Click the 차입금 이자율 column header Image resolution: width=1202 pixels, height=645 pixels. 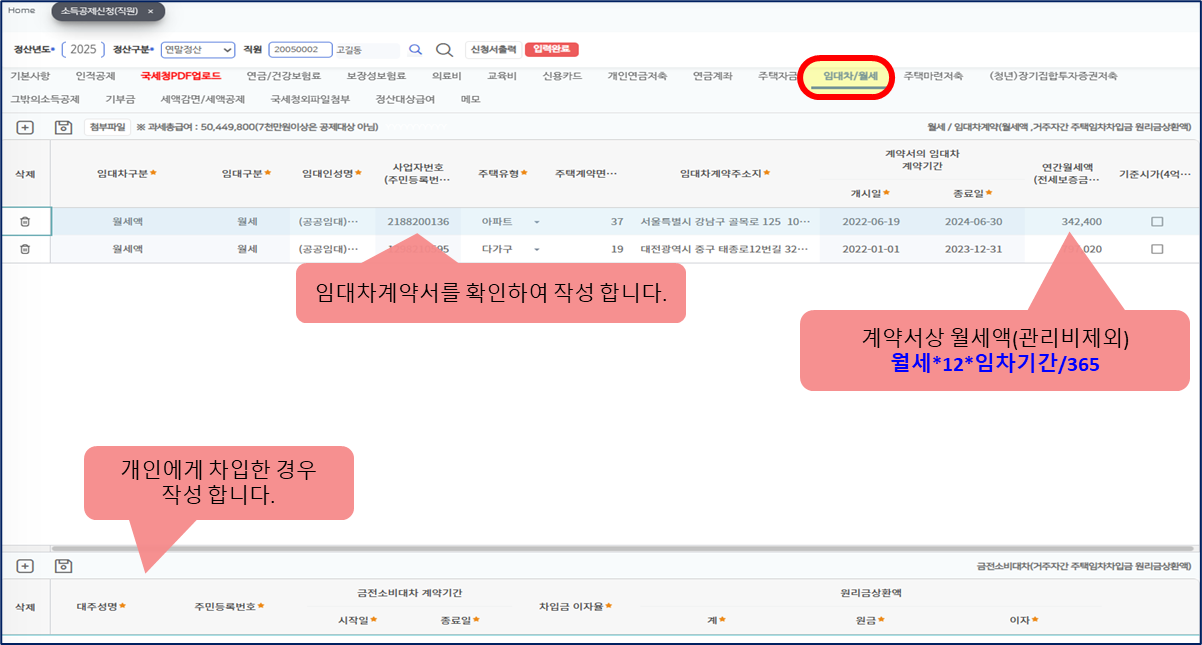point(575,606)
